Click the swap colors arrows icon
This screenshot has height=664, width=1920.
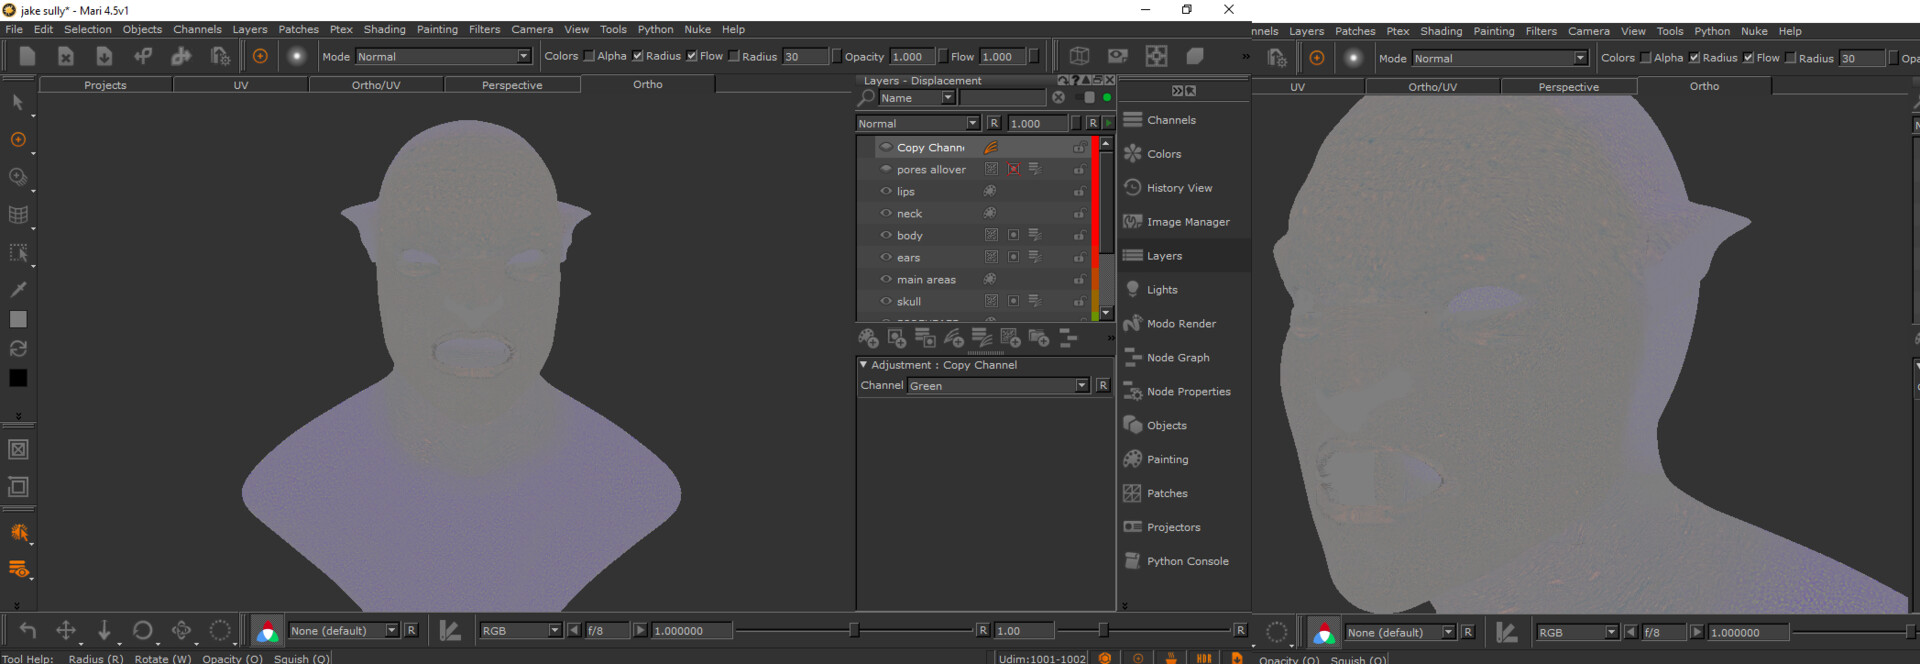pyautogui.click(x=18, y=349)
